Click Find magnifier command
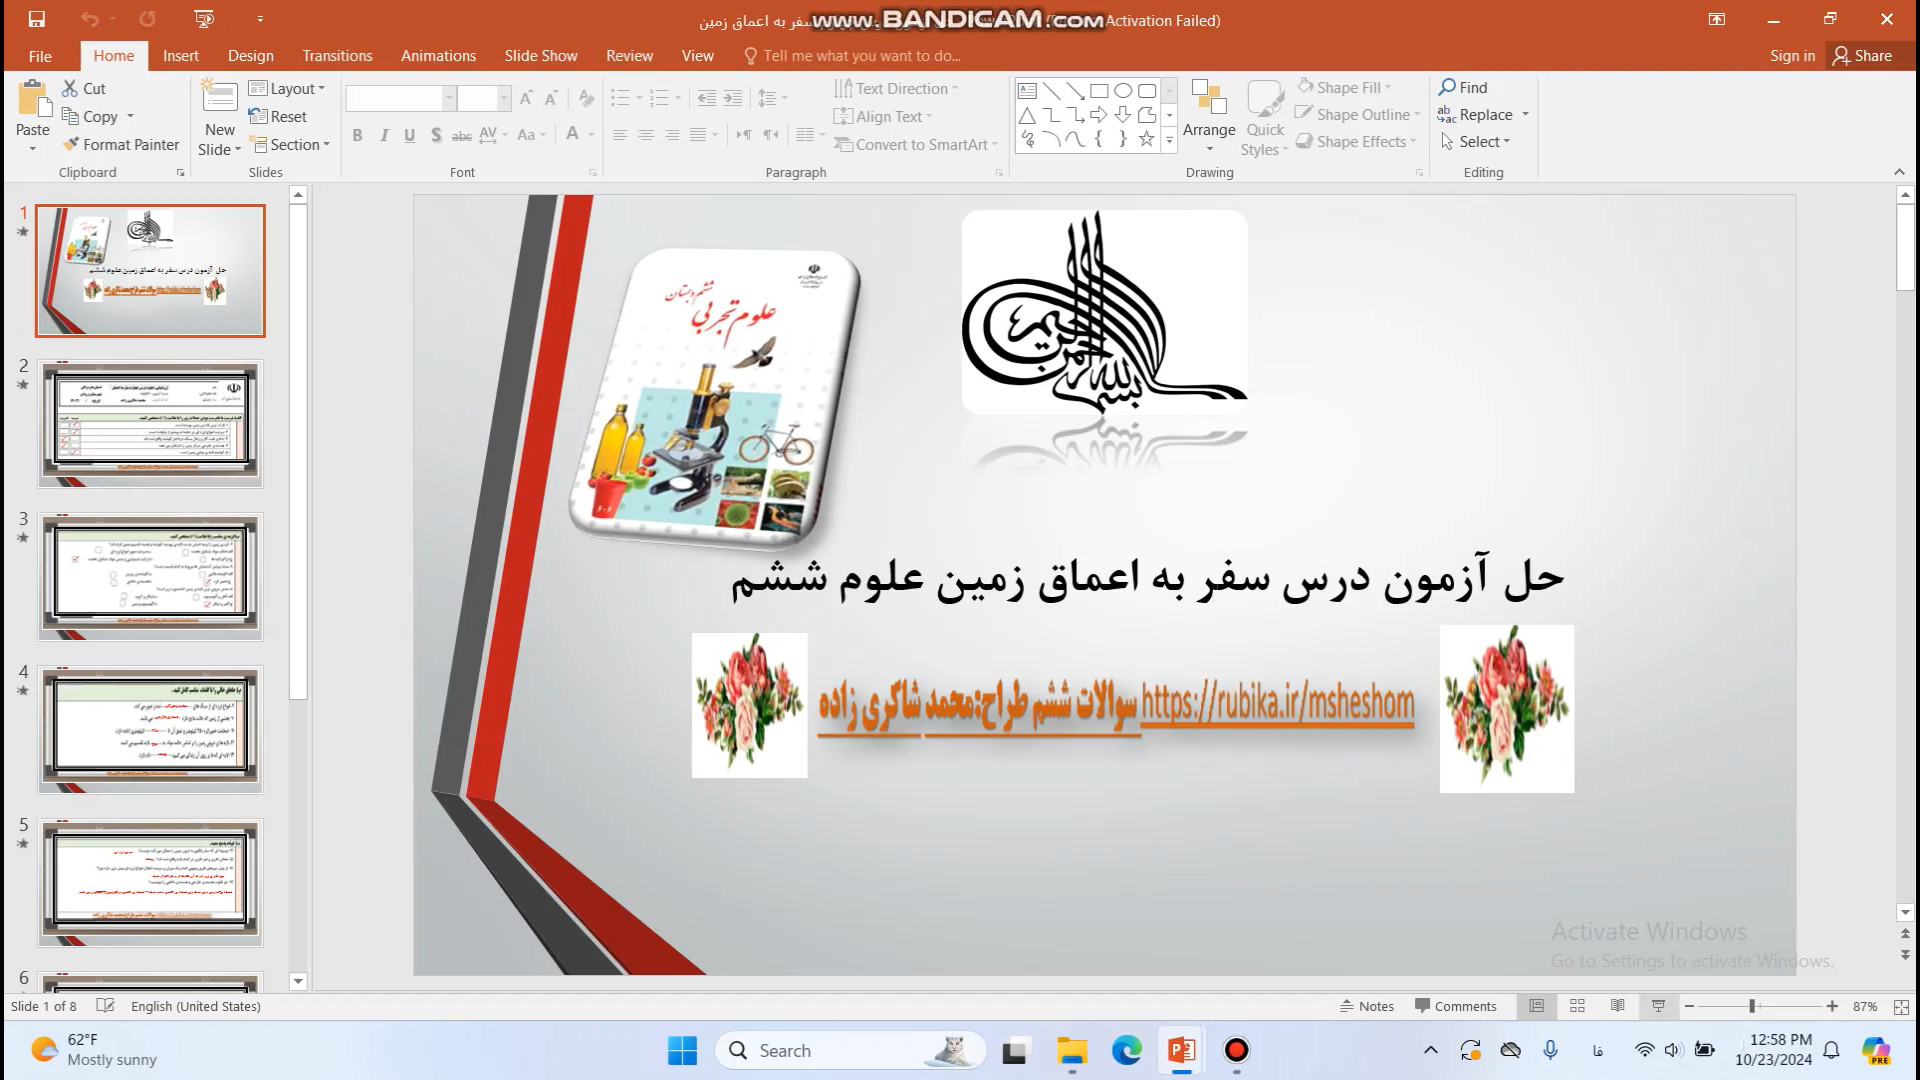The width and height of the screenshot is (1920, 1080). click(1463, 87)
